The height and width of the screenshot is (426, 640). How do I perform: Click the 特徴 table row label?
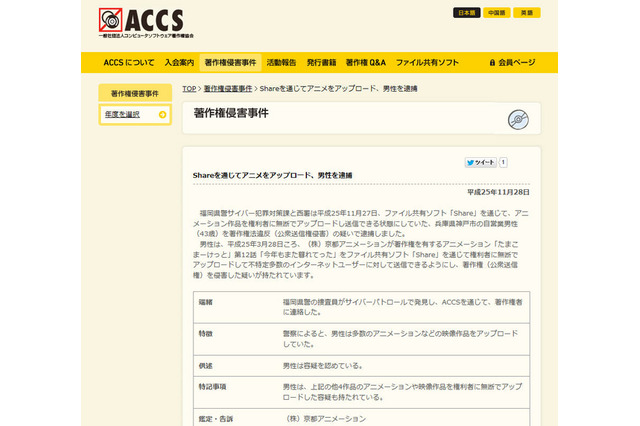point(206,334)
